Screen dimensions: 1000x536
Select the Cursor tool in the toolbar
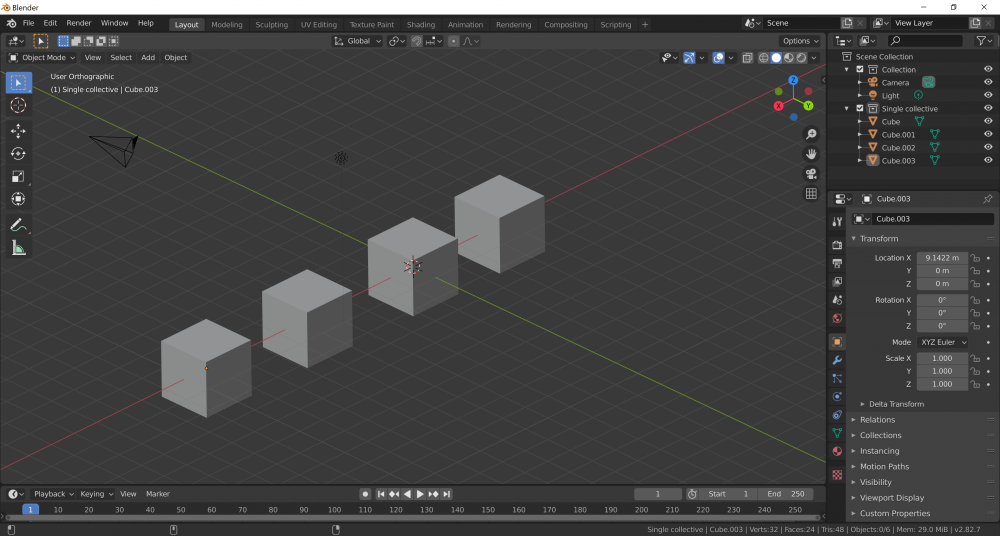pos(18,105)
